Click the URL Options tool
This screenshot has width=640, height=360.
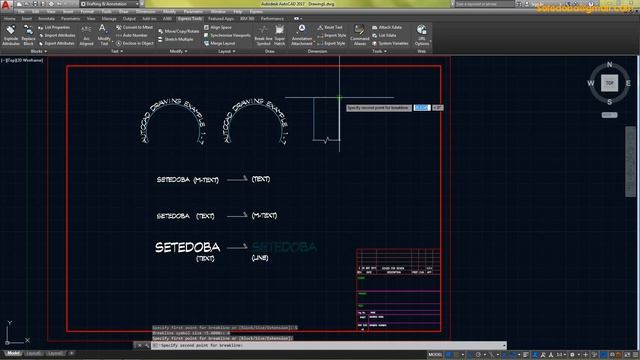(x=422, y=36)
